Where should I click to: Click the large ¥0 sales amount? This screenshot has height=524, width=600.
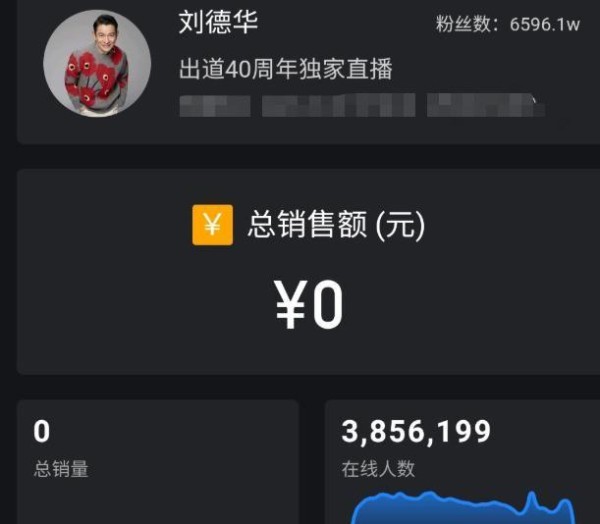coord(308,304)
